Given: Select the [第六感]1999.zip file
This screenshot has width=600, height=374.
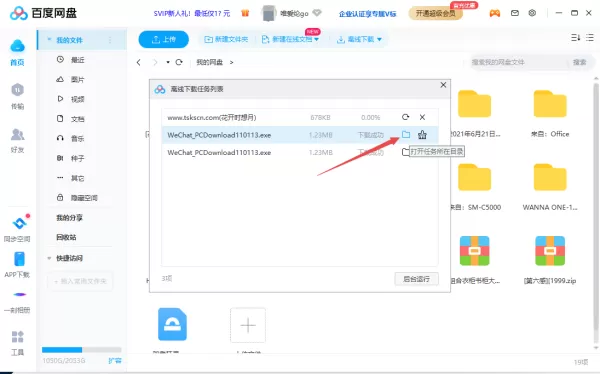Looking at the screenshot, I should pyautogui.click(x=550, y=260).
